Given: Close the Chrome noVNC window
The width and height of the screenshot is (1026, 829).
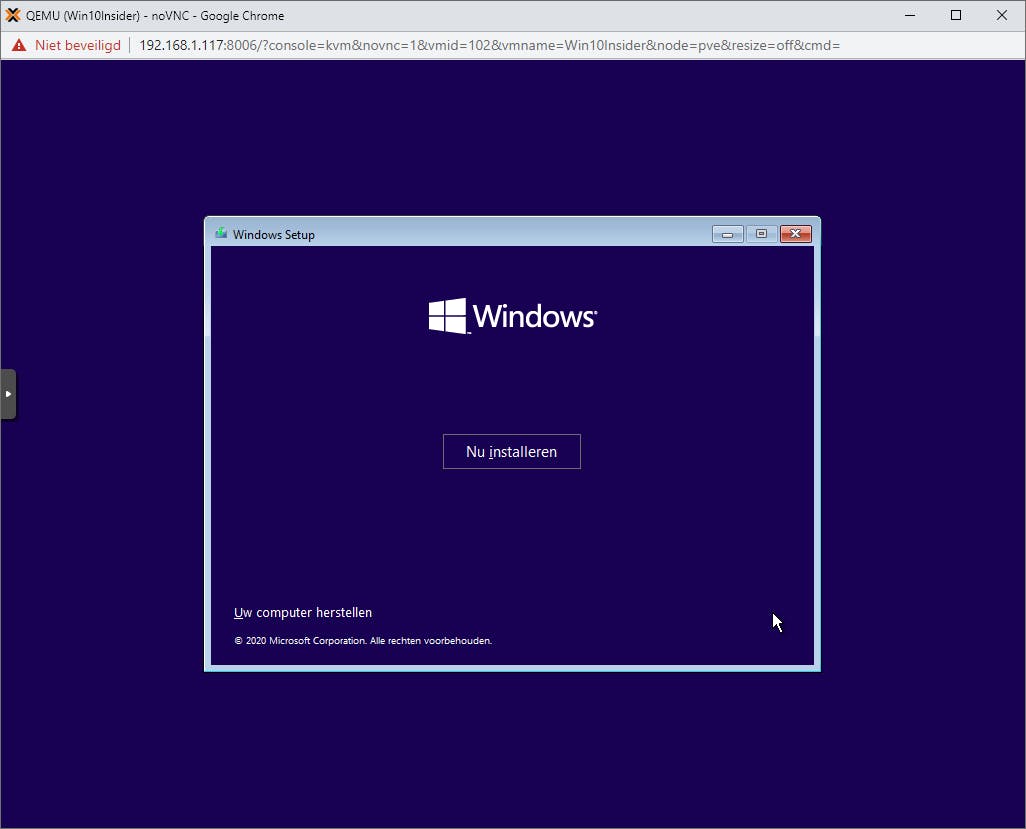Looking at the screenshot, I should point(1002,15).
